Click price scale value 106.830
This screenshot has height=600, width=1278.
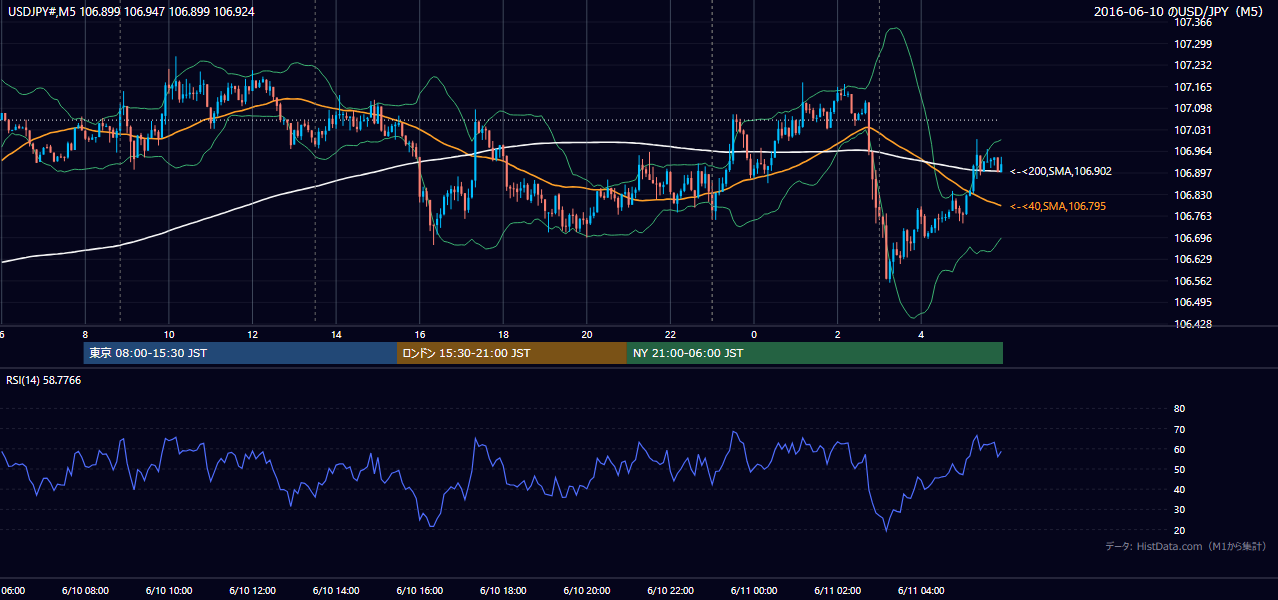pyautogui.click(x=1194, y=195)
